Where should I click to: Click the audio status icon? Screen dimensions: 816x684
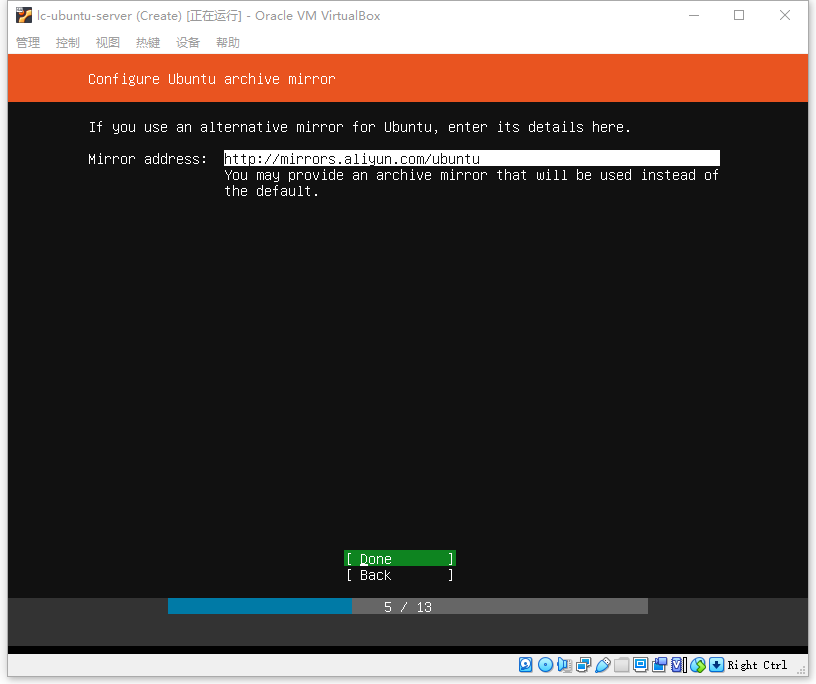pyautogui.click(x=564, y=665)
